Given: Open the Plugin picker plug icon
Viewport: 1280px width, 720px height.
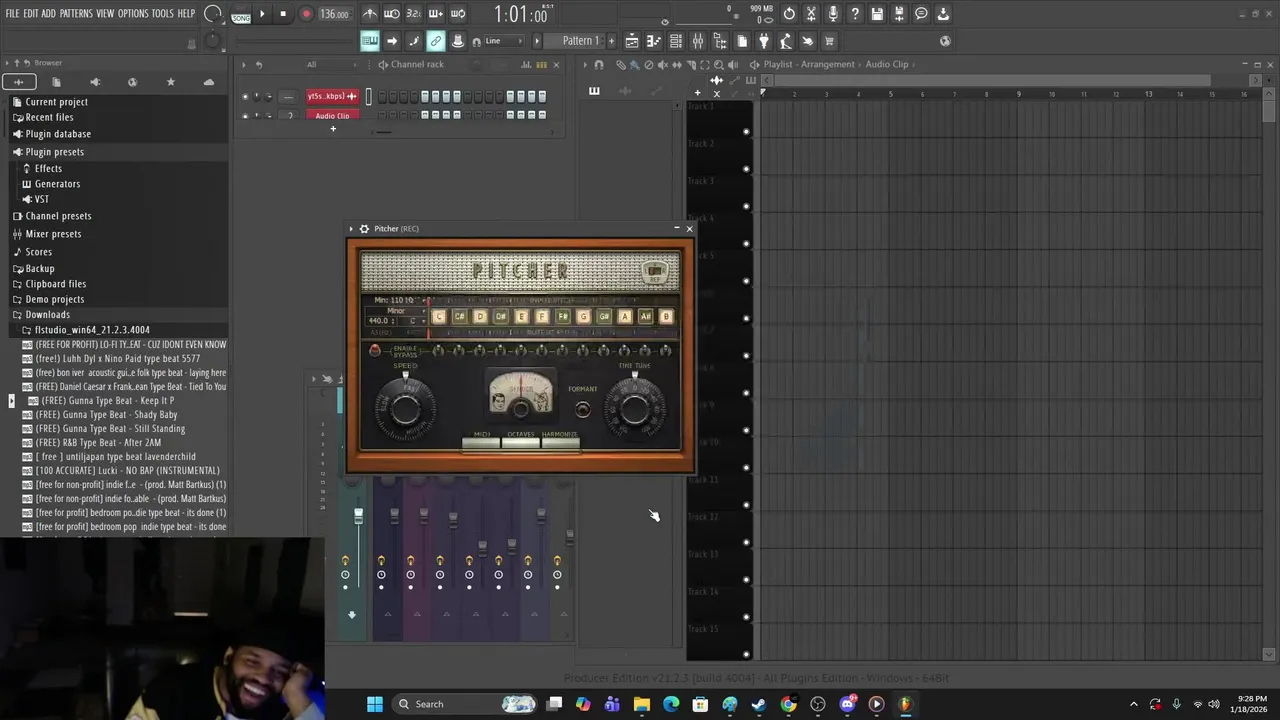Looking at the screenshot, I should (763, 41).
